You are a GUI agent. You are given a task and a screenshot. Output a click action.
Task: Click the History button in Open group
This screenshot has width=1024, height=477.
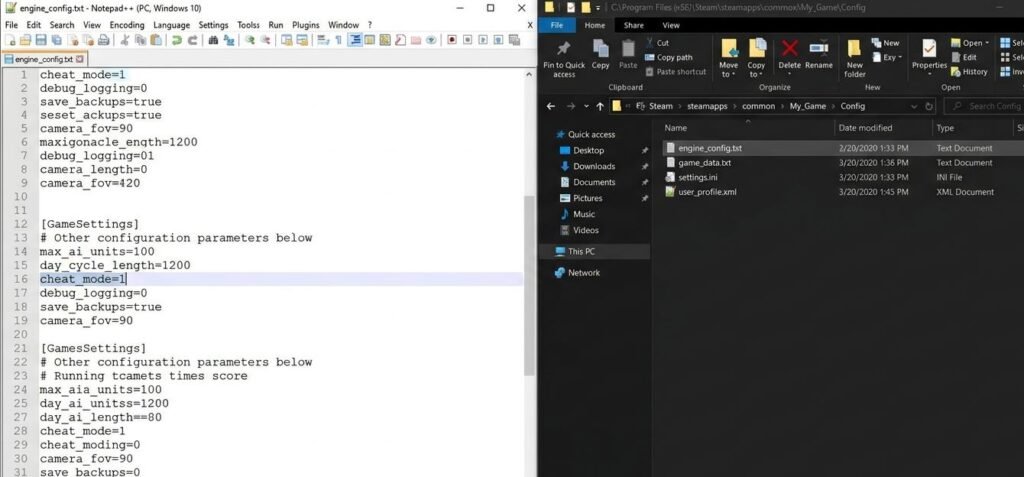click(969, 72)
